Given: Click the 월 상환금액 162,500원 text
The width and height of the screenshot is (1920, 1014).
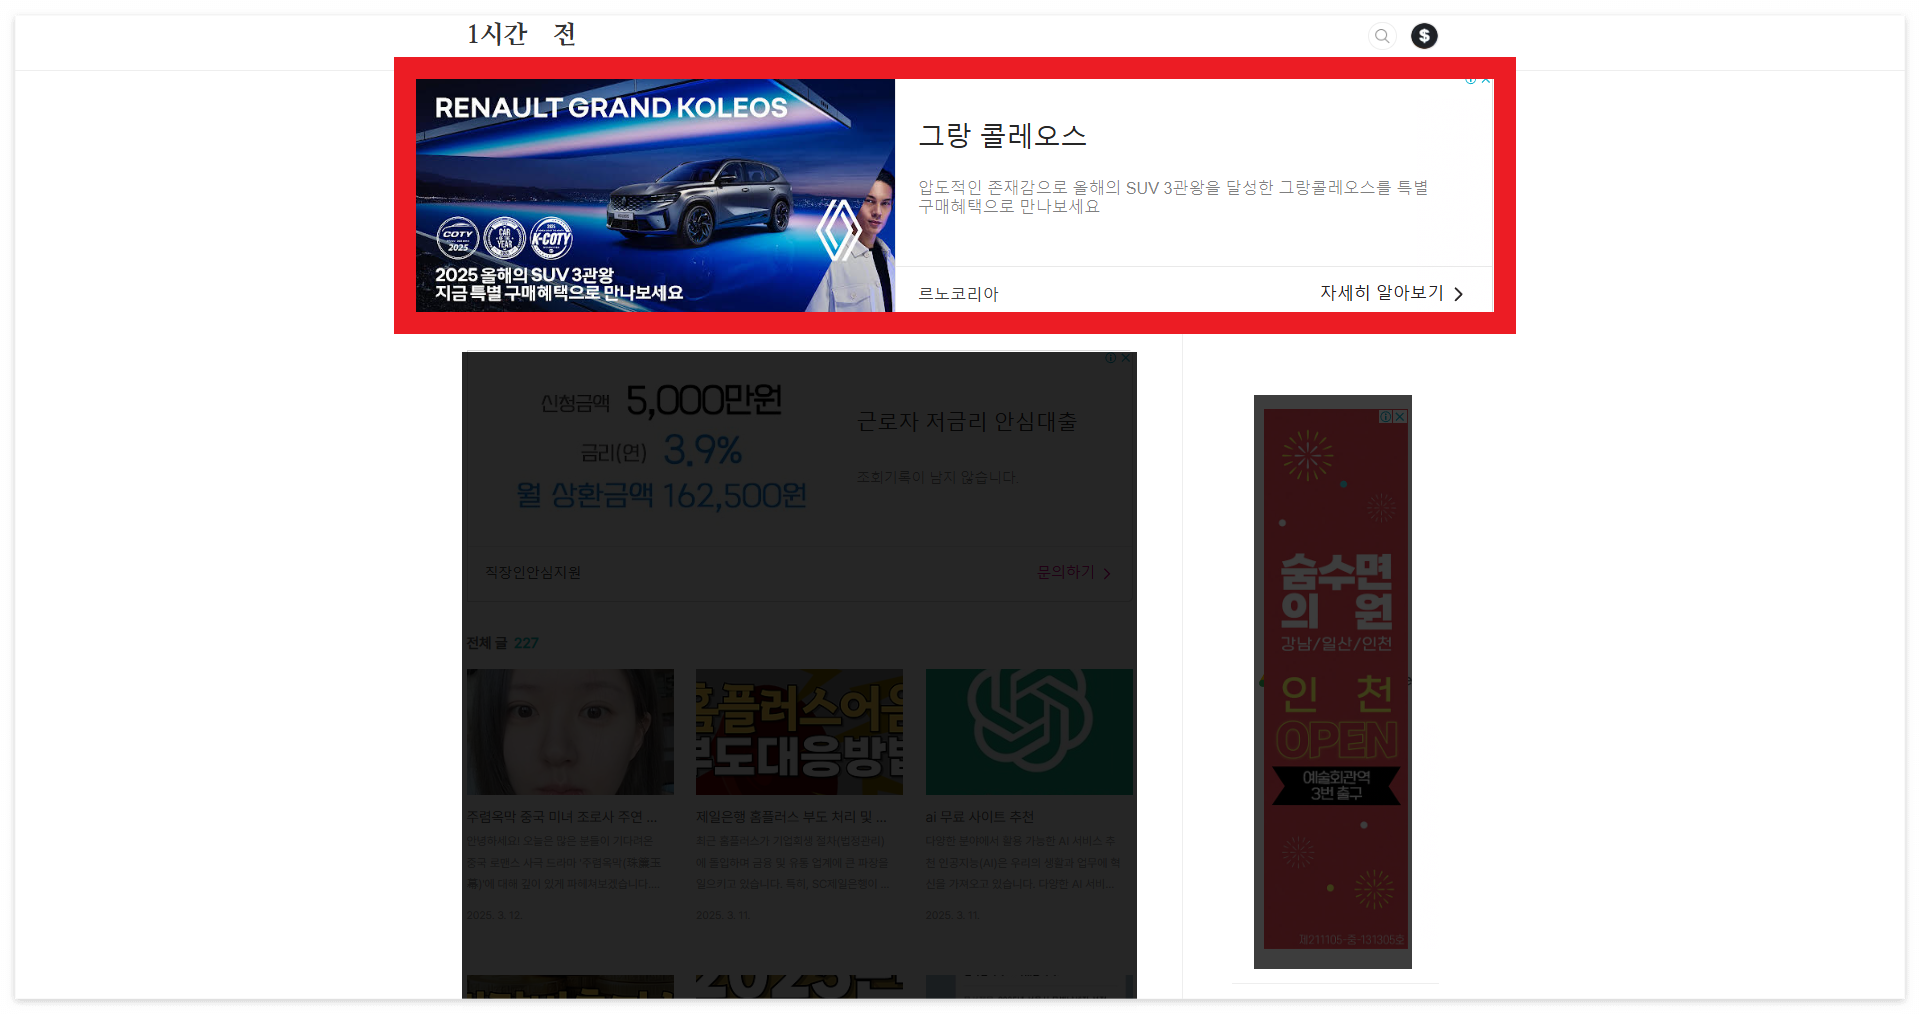Looking at the screenshot, I should (661, 495).
